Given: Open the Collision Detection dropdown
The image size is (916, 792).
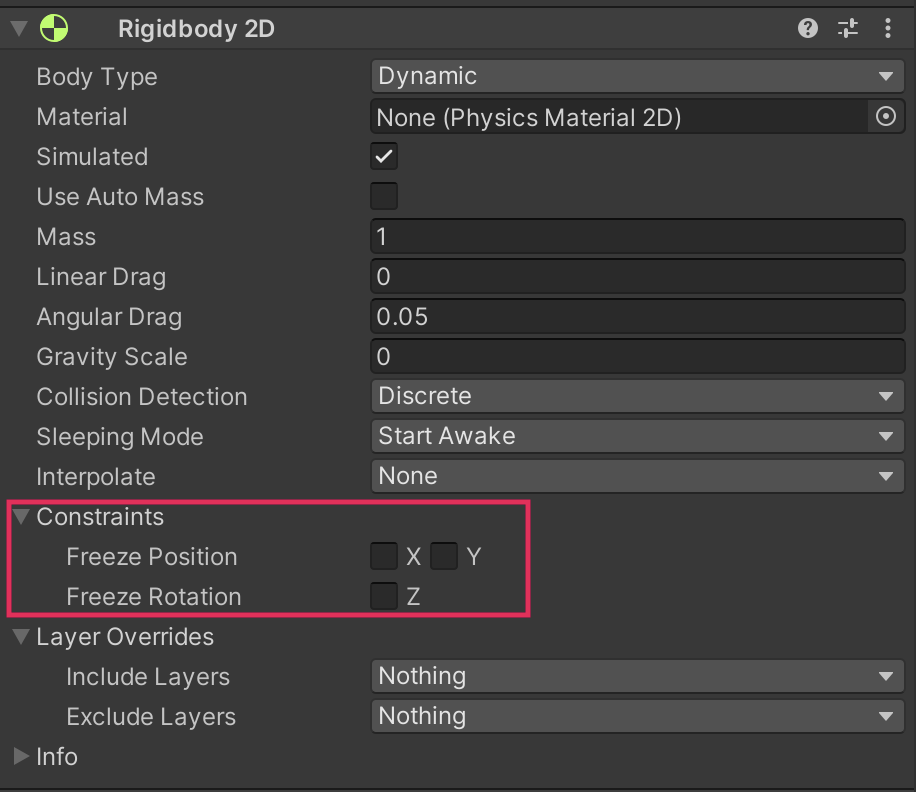Looking at the screenshot, I should click(637, 397).
